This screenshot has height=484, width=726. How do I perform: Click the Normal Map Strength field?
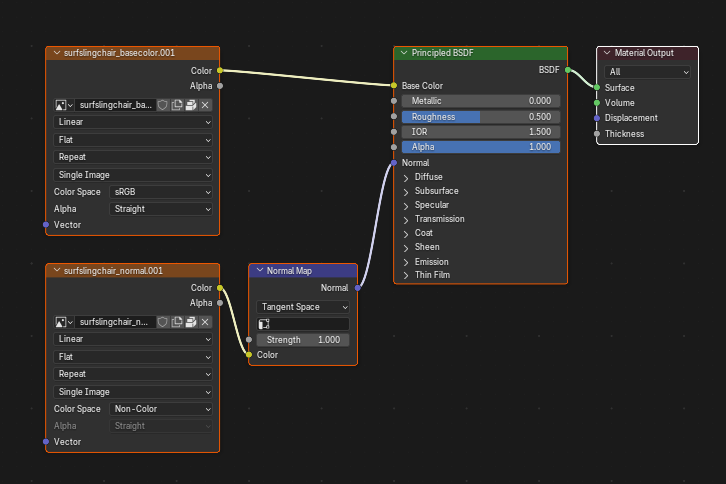303,340
